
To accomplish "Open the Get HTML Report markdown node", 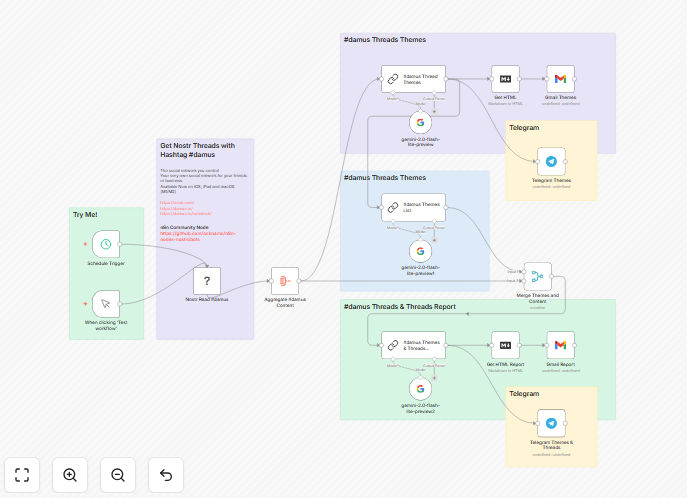I will coord(505,345).
